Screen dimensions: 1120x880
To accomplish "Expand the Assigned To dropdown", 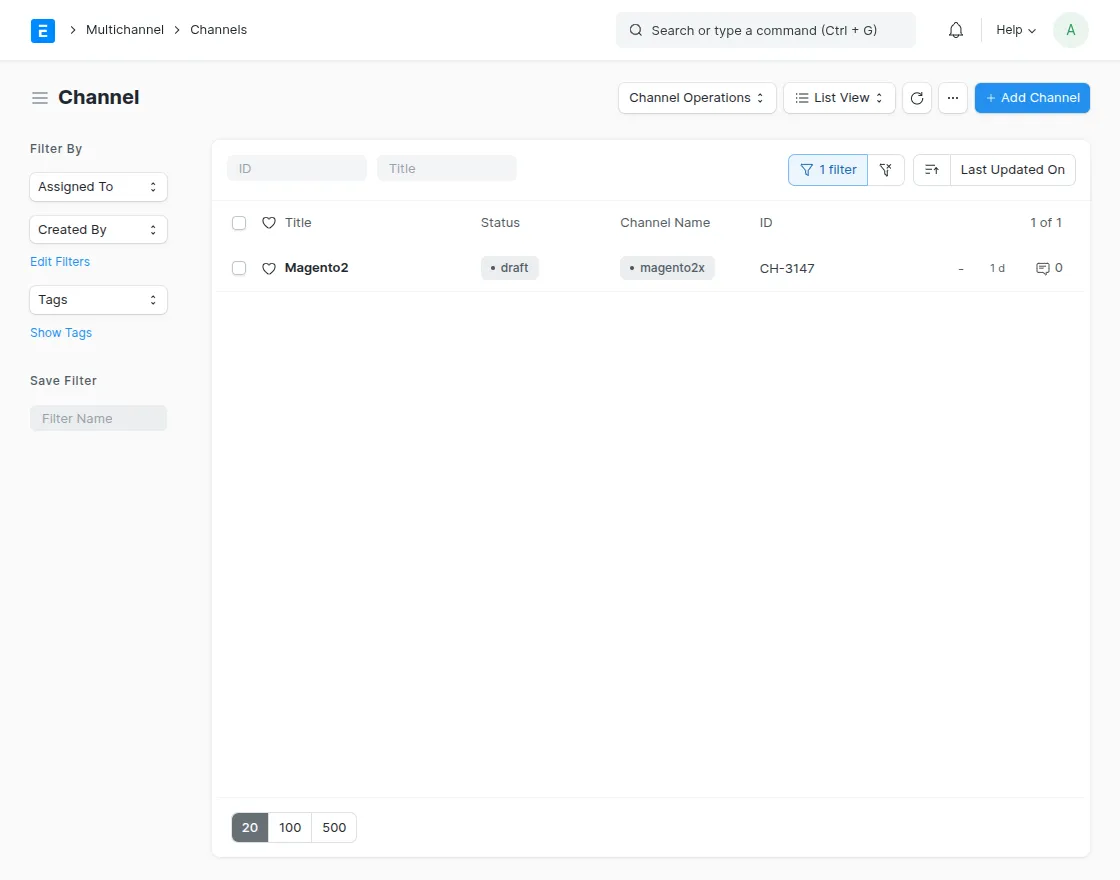I will (x=98, y=187).
